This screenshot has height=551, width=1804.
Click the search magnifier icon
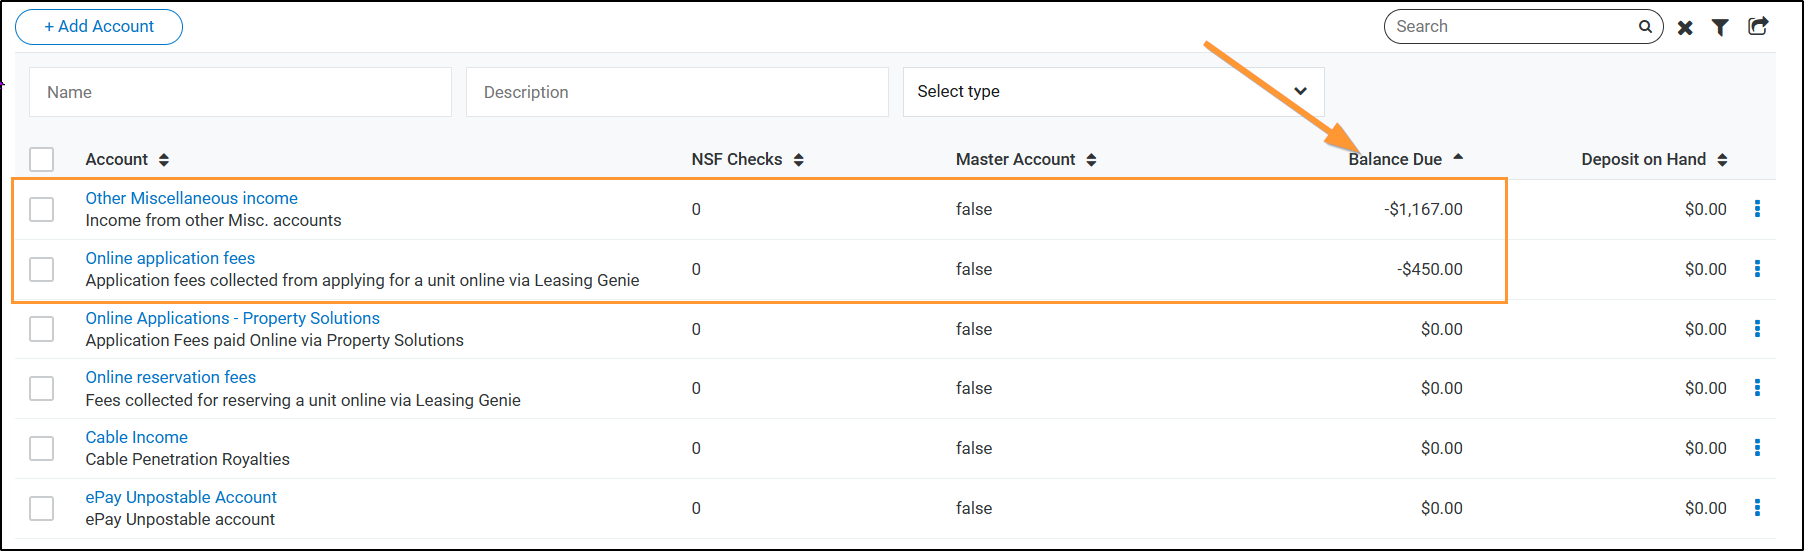pos(1645,27)
